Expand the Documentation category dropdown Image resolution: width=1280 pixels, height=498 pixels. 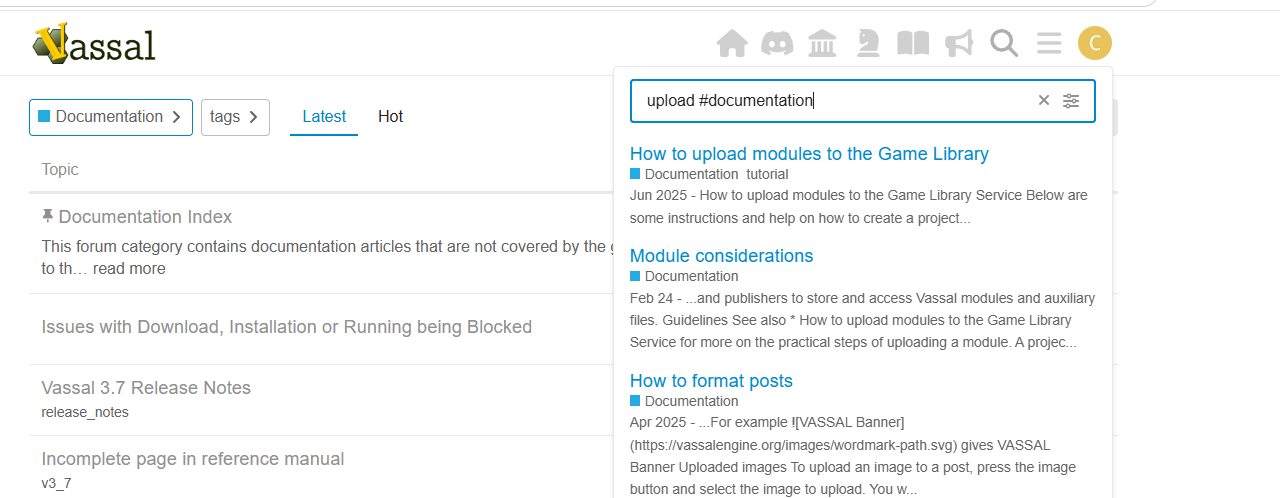click(111, 117)
